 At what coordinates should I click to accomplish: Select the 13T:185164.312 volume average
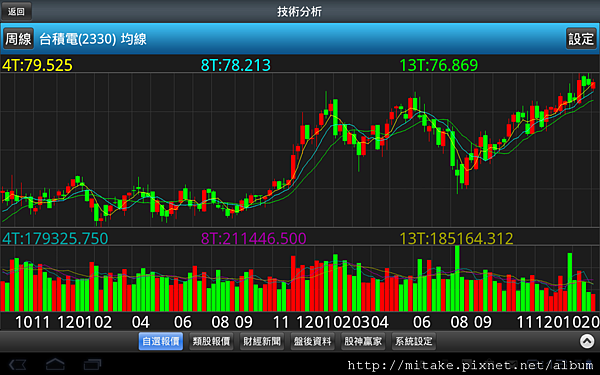point(456,238)
